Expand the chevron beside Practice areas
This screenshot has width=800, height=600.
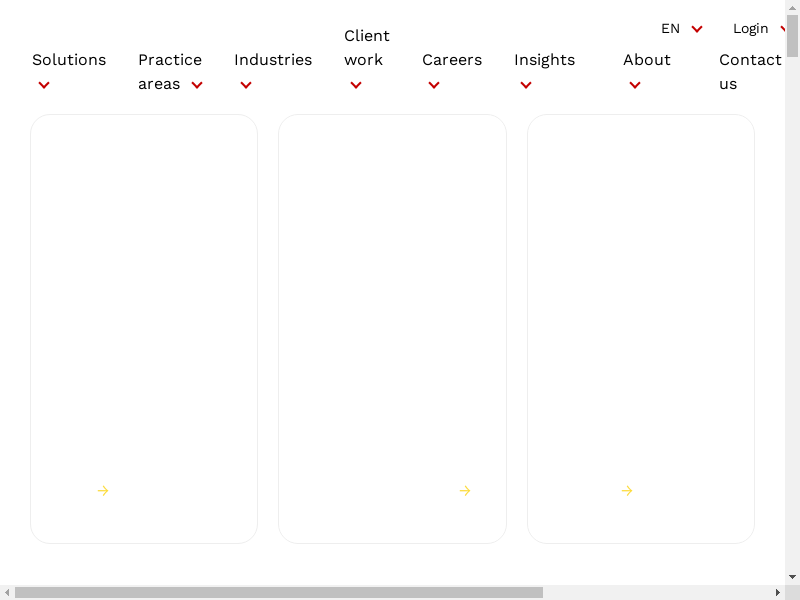197,85
